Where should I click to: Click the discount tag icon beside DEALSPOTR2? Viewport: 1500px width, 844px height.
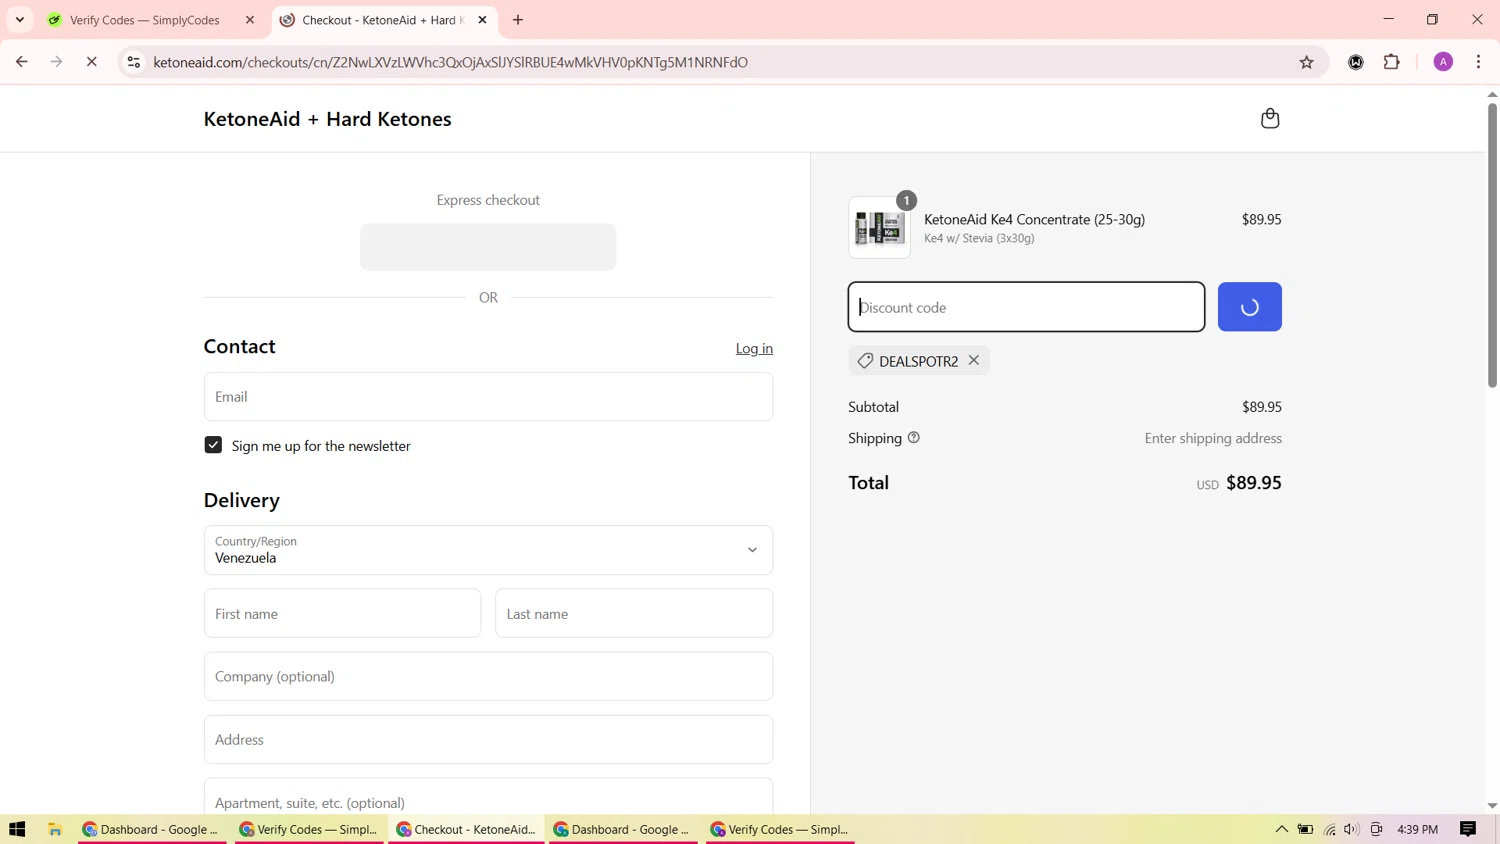click(865, 361)
